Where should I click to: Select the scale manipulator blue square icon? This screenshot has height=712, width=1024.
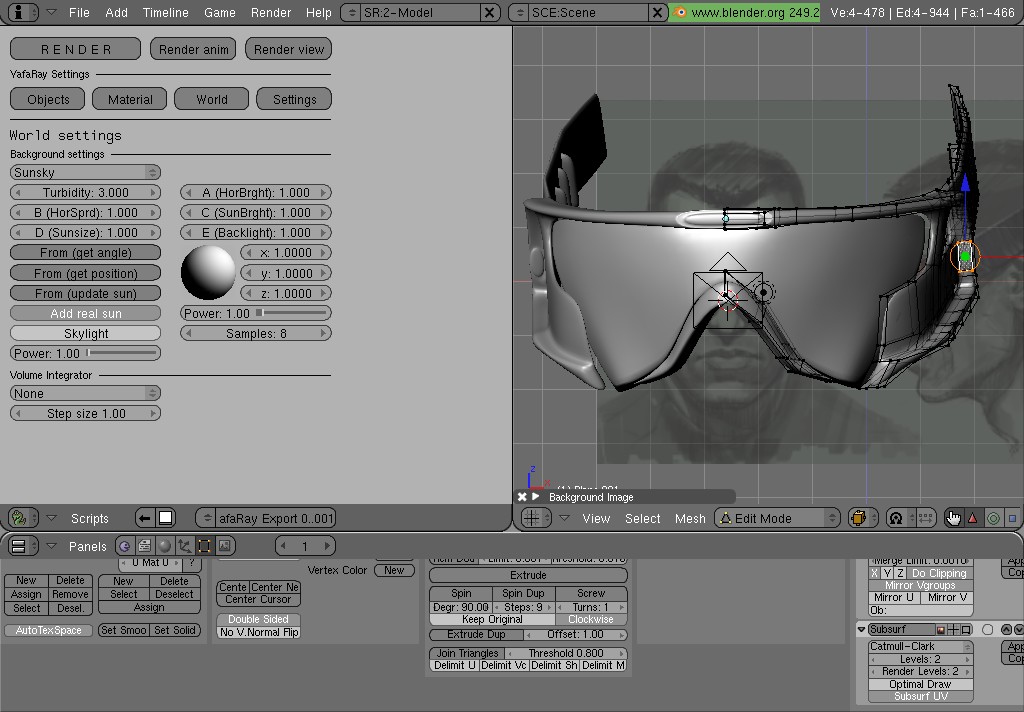1012,518
